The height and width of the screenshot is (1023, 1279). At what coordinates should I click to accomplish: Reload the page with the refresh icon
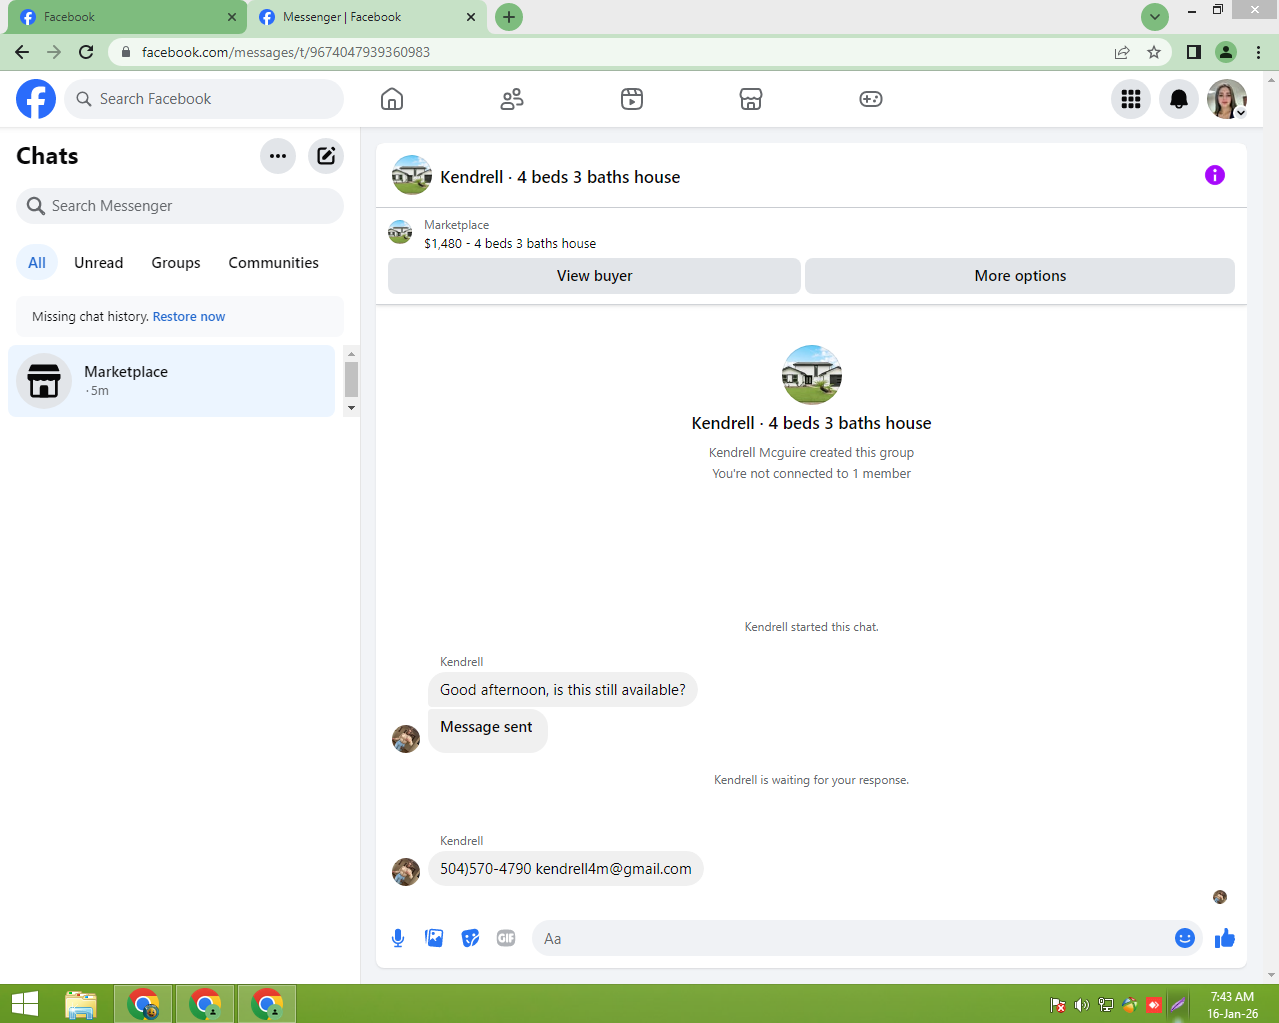click(x=86, y=52)
